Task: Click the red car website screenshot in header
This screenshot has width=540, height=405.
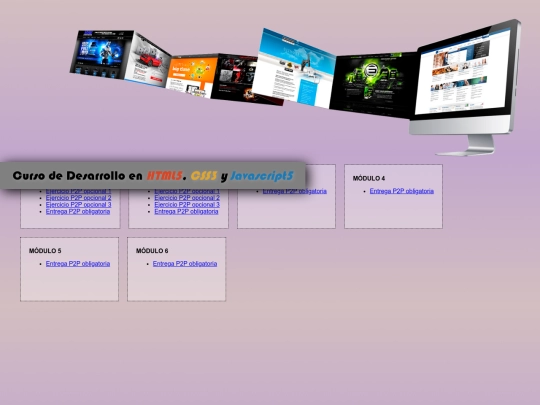Action: click(147, 60)
